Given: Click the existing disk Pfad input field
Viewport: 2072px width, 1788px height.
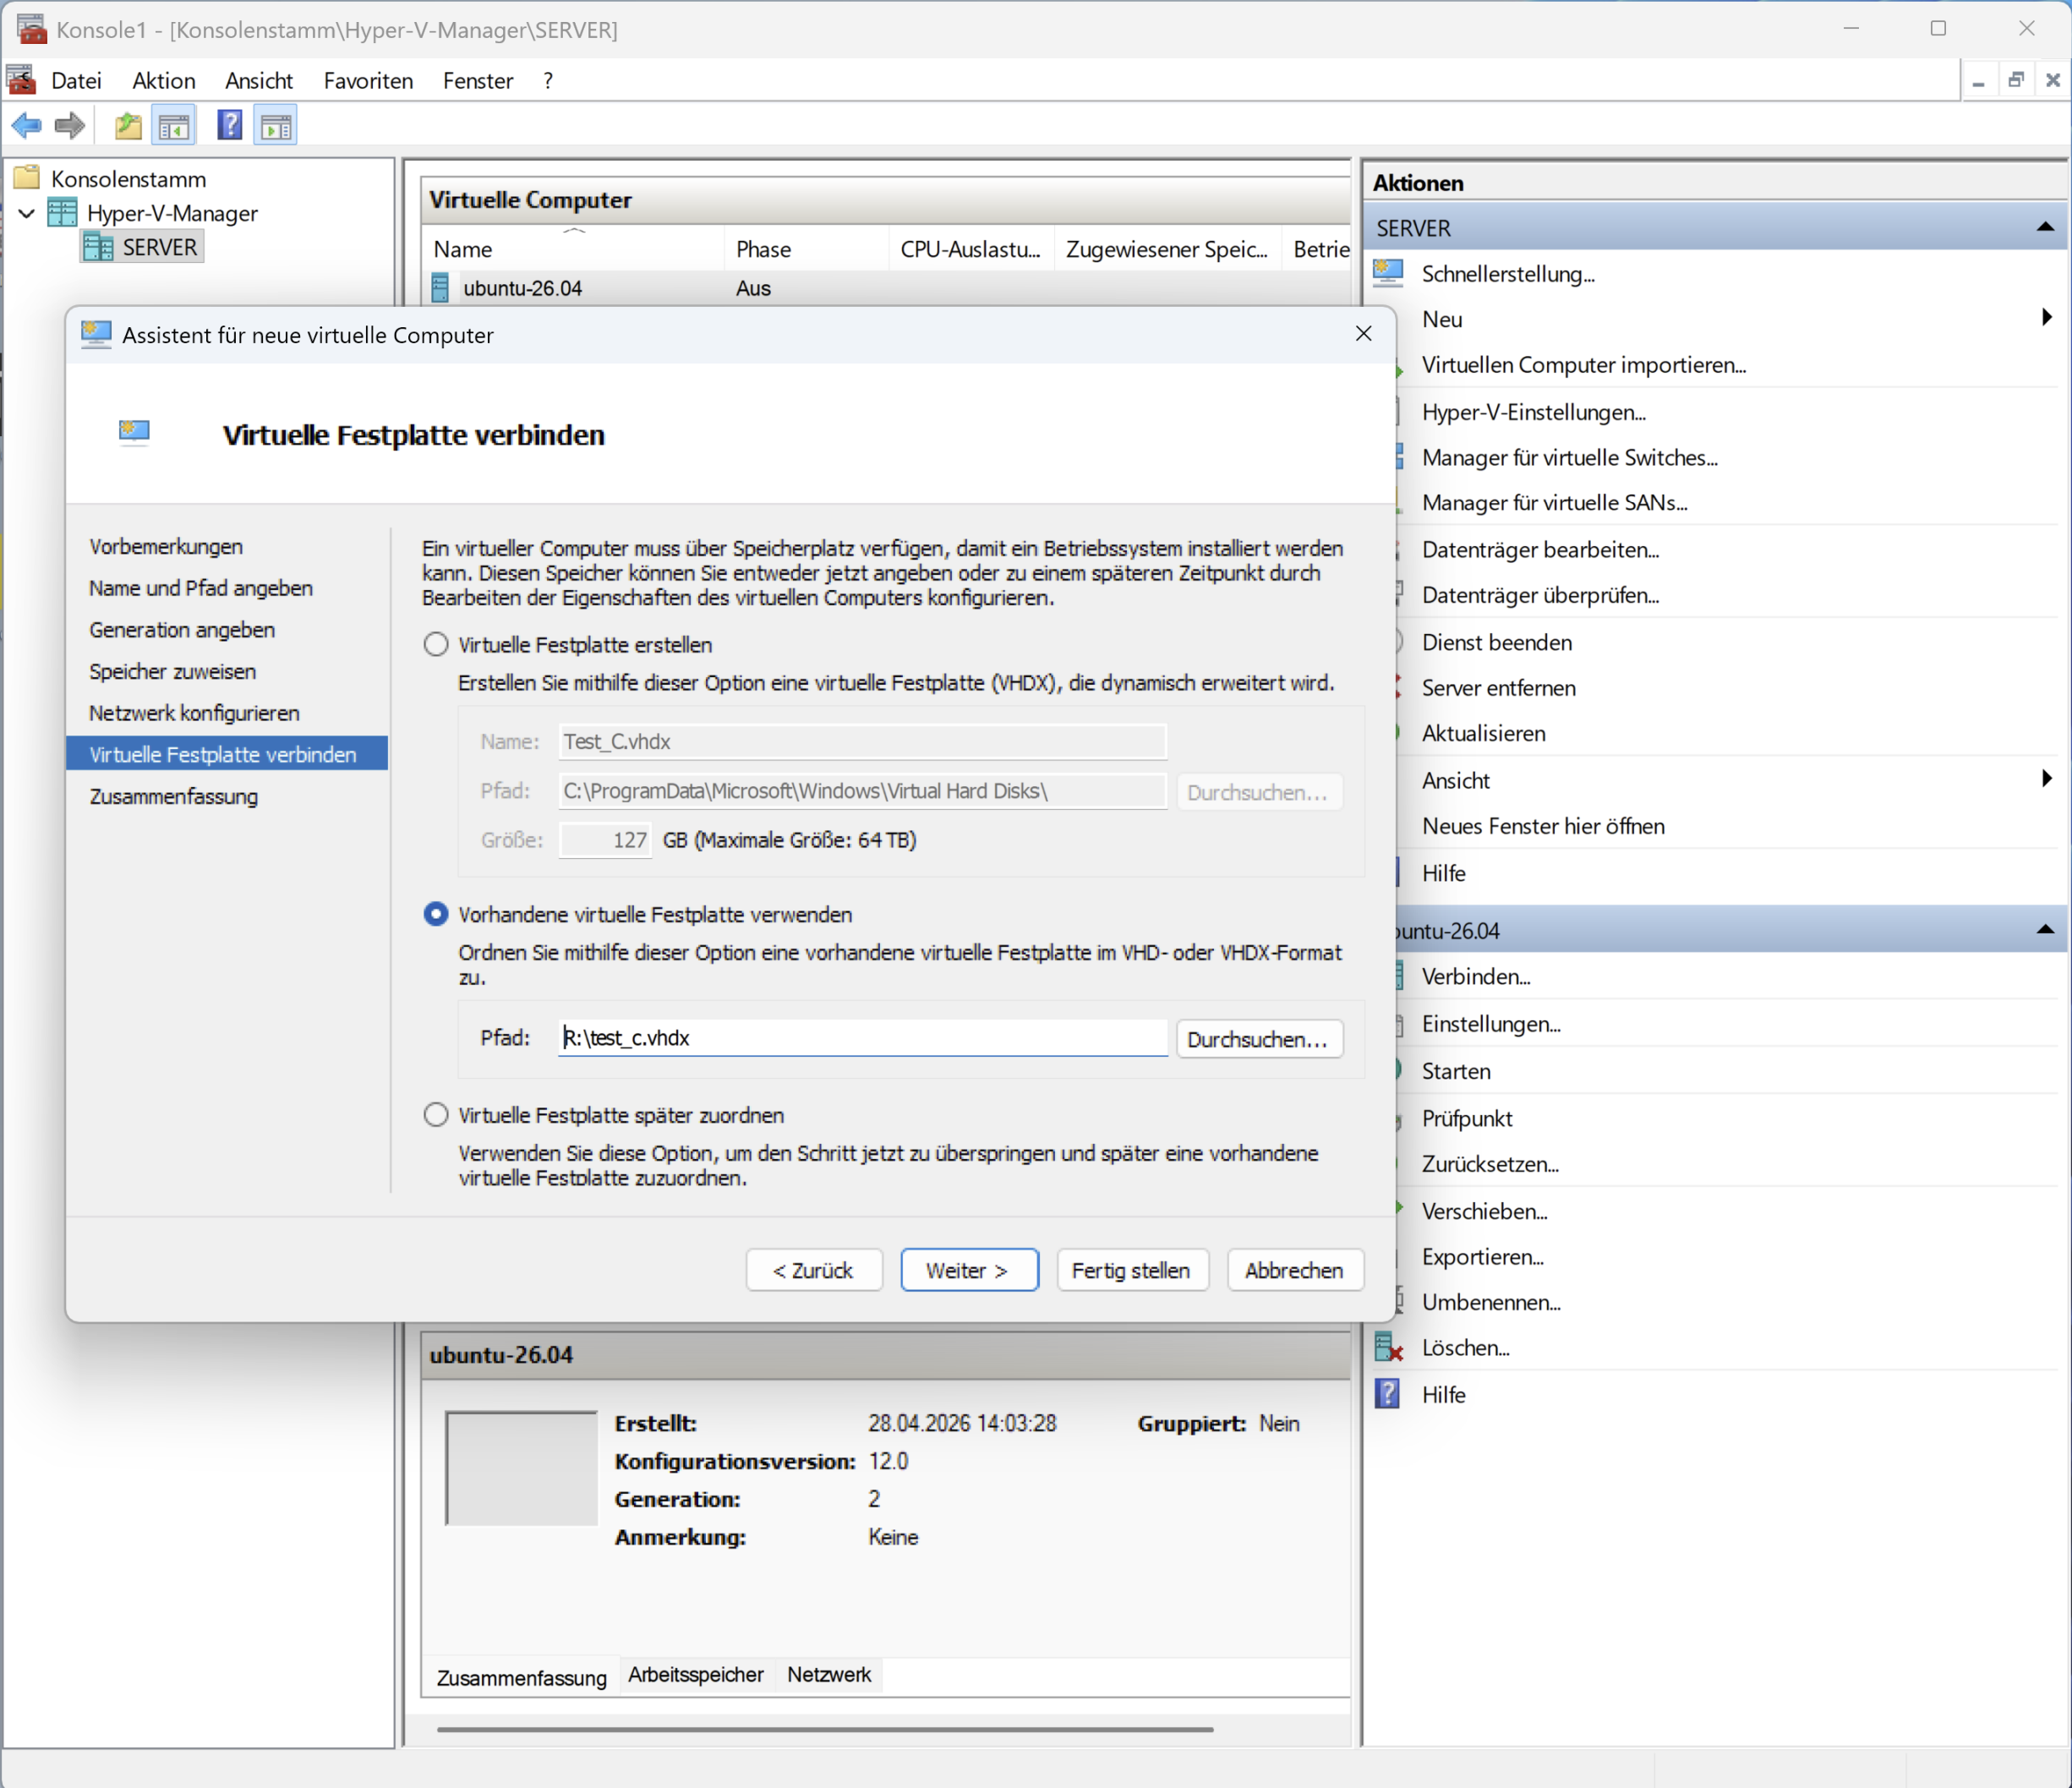Looking at the screenshot, I should coord(863,1038).
